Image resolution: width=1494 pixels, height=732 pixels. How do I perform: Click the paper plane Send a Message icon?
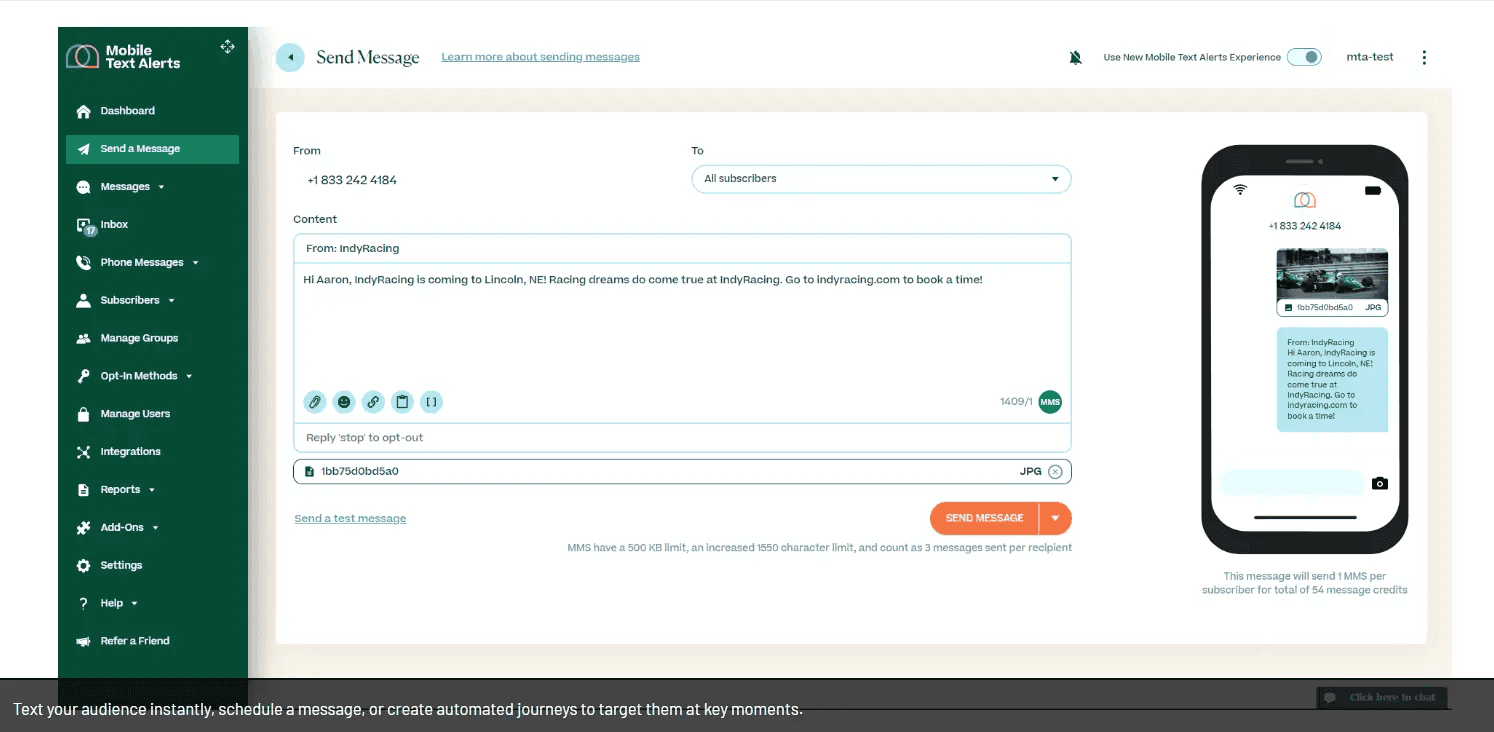[84, 149]
